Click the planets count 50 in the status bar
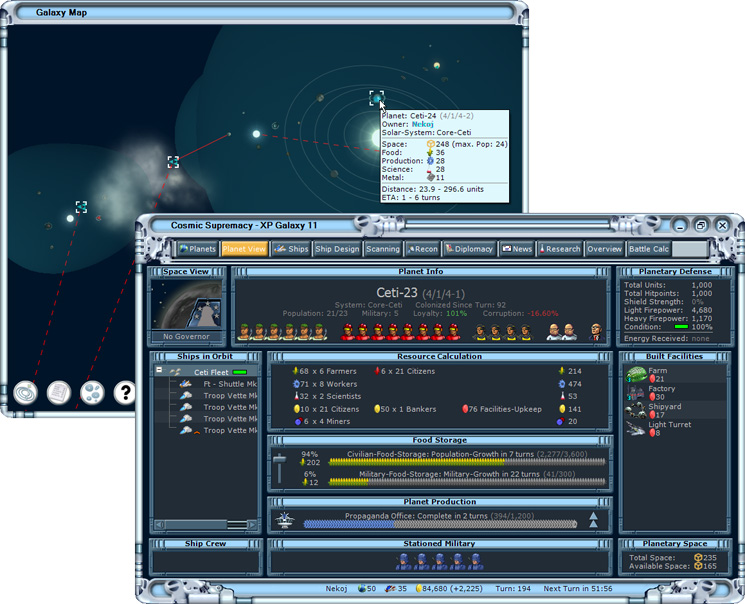This screenshot has width=745, height=604. click(367, 588)
